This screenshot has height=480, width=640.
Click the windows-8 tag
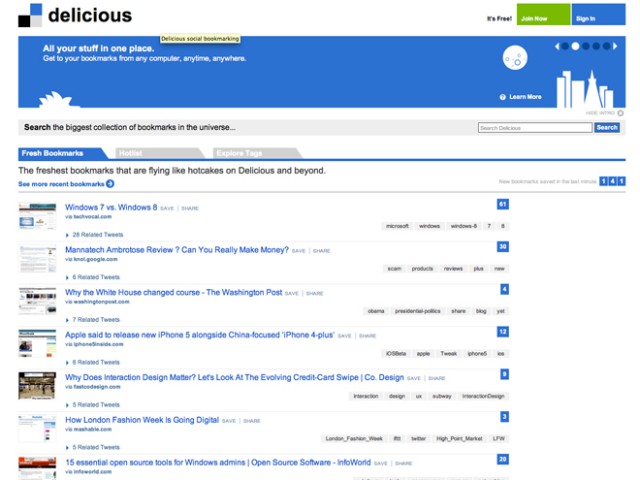coord(464,226)
